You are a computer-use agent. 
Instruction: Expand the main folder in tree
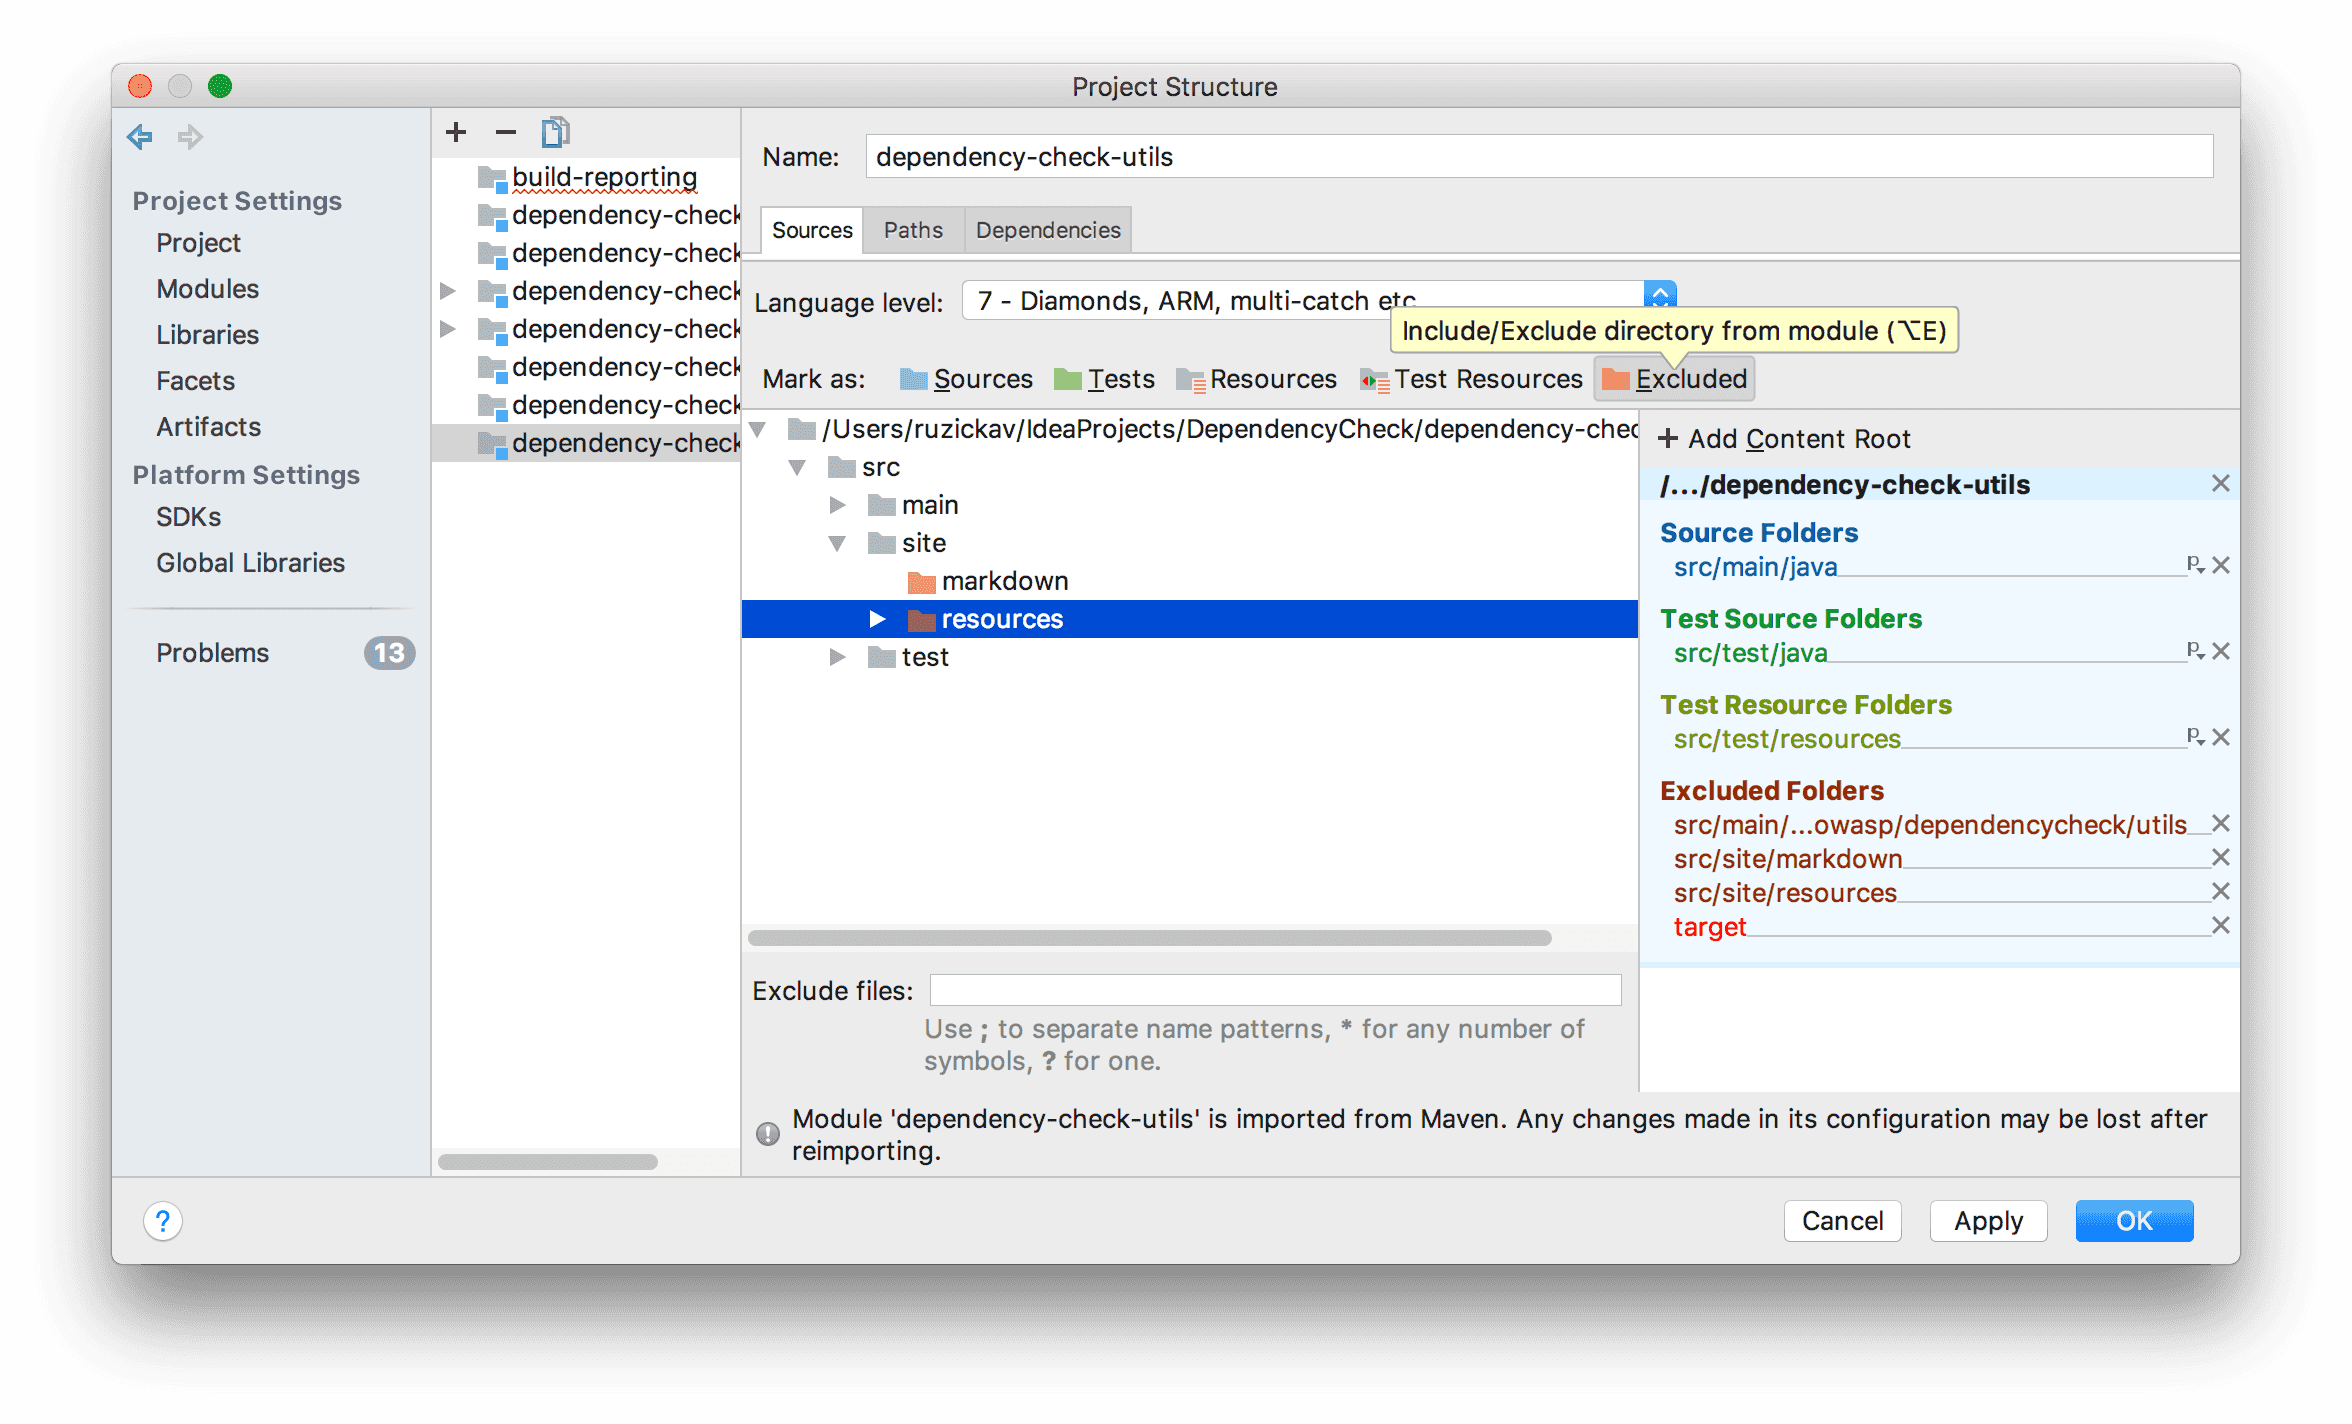(838, 505)
